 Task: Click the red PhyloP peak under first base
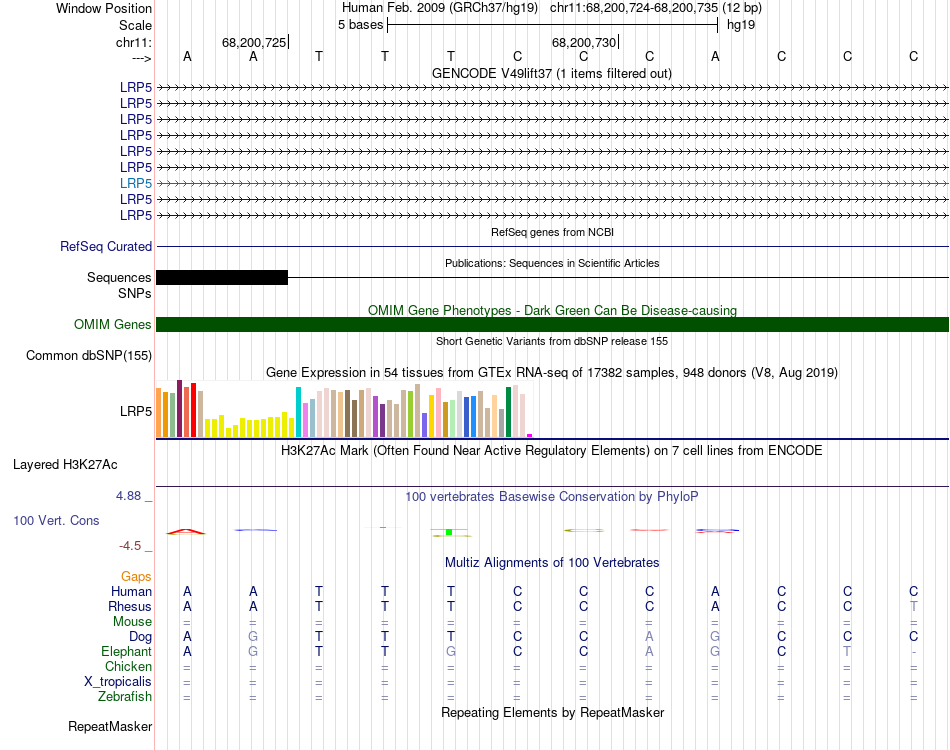click(186, 531)
